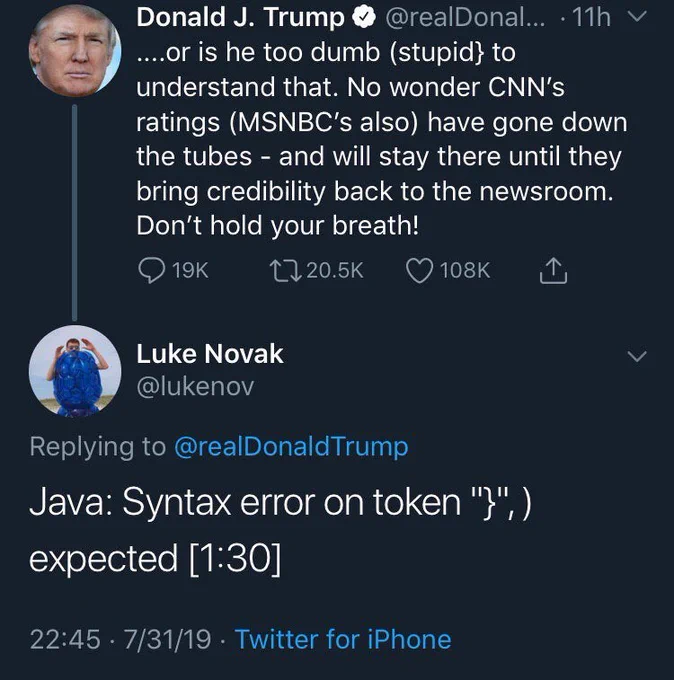
Task: Tap the share upload icon
Action: click(553, 271)
